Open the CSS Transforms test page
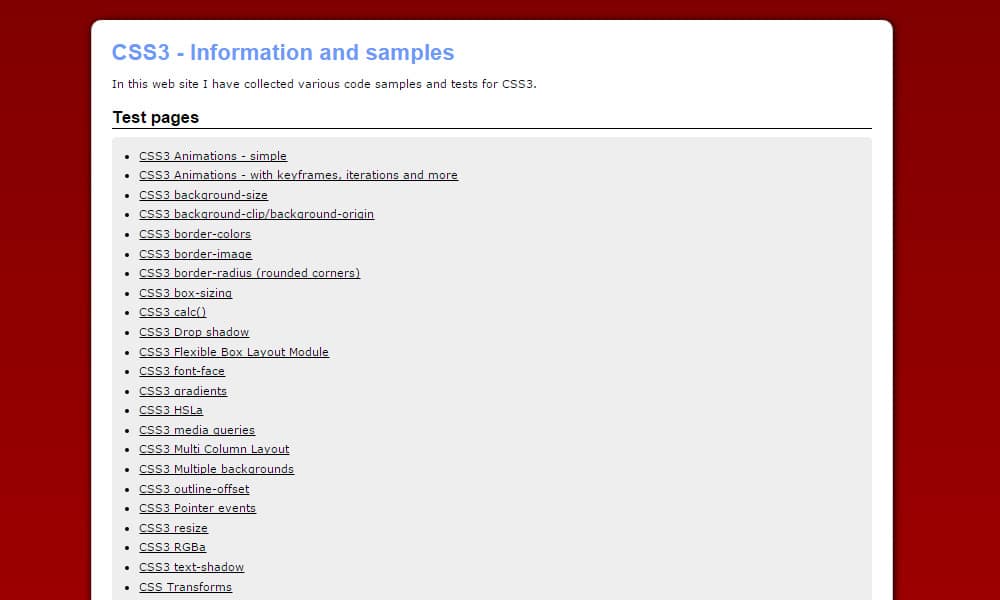Screen dimensions: 1000x600 click(185, 587)
